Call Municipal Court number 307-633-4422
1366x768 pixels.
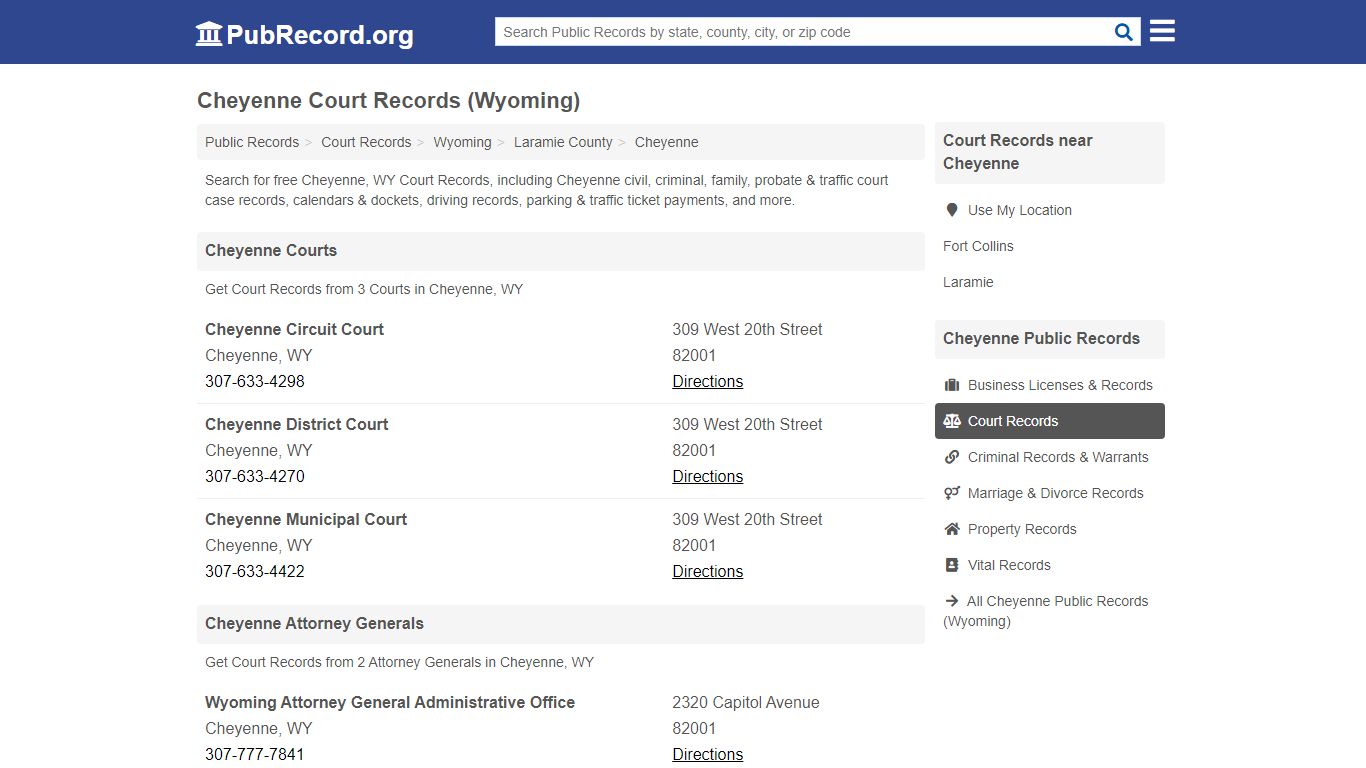255,571
